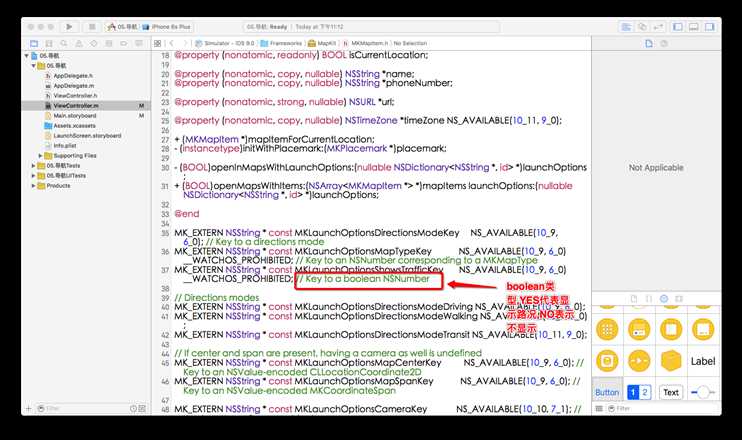This screenshot has width=742, height=440.
Task: Collapse the root 05.导航 project
Action: point(26,56)
